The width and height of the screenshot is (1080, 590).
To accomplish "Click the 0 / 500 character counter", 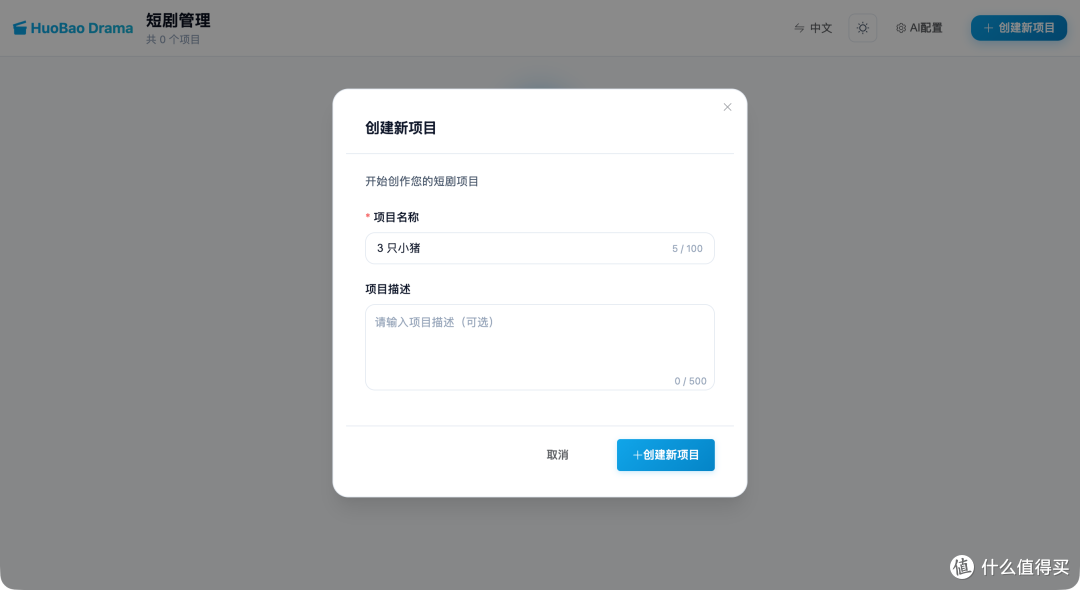I will tap(690, 381).
